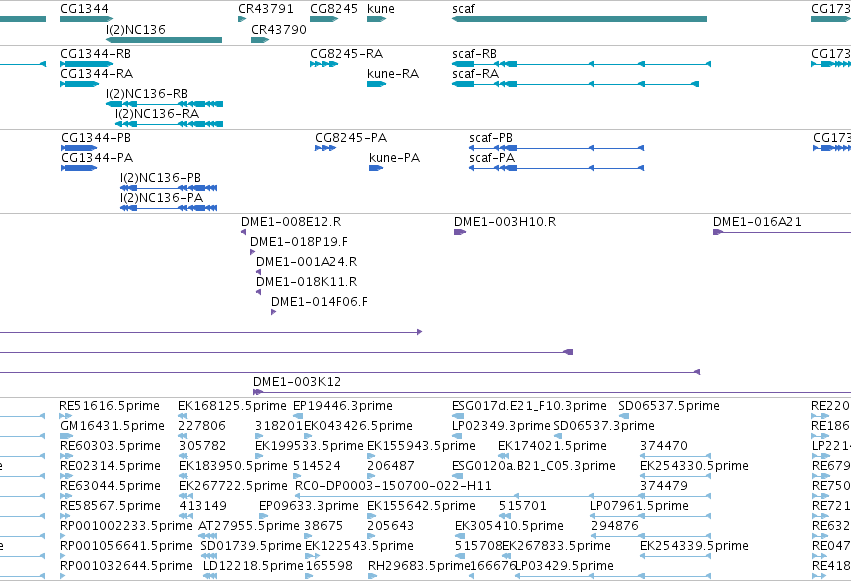Select EST GM16431.5prime
The height and width of the screenshot is (581, 851).
[66, 436]
